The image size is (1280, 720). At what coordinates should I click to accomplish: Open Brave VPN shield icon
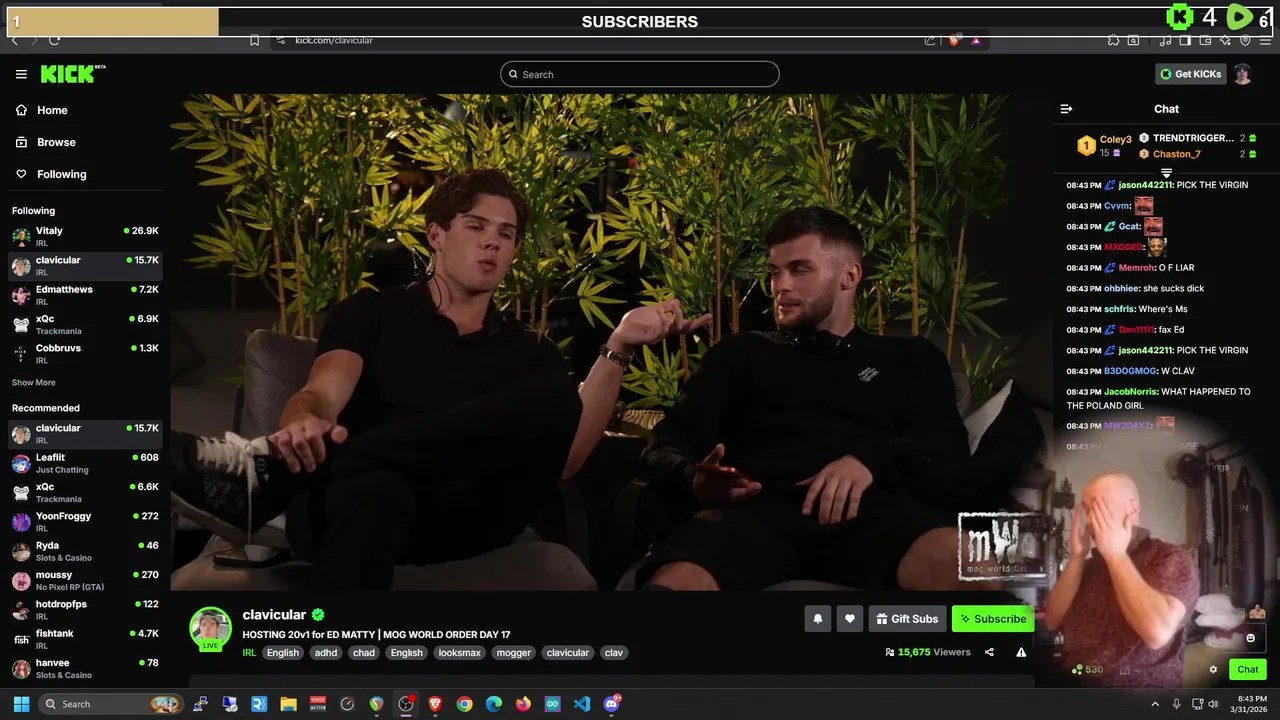coord(1245,40)
